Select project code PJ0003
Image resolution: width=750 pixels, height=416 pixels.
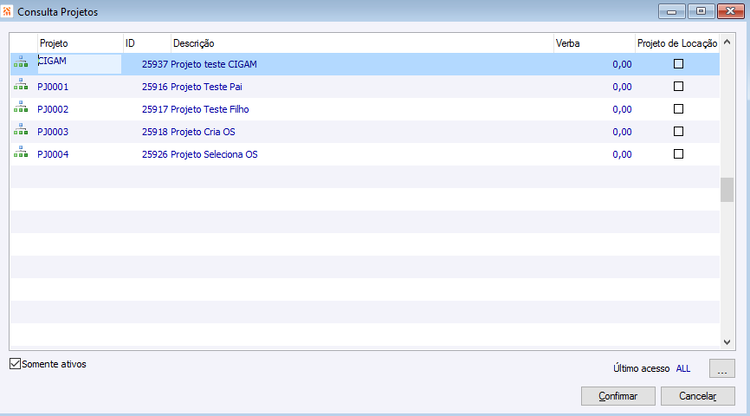pos(53,131)
